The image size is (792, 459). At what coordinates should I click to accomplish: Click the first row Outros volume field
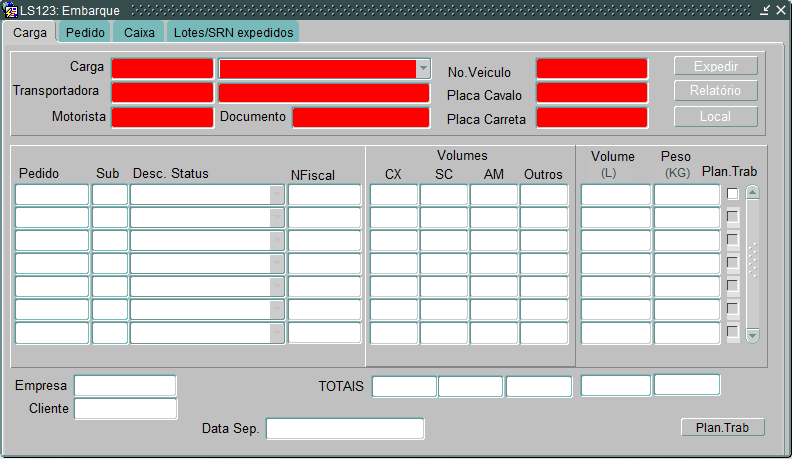543,194
